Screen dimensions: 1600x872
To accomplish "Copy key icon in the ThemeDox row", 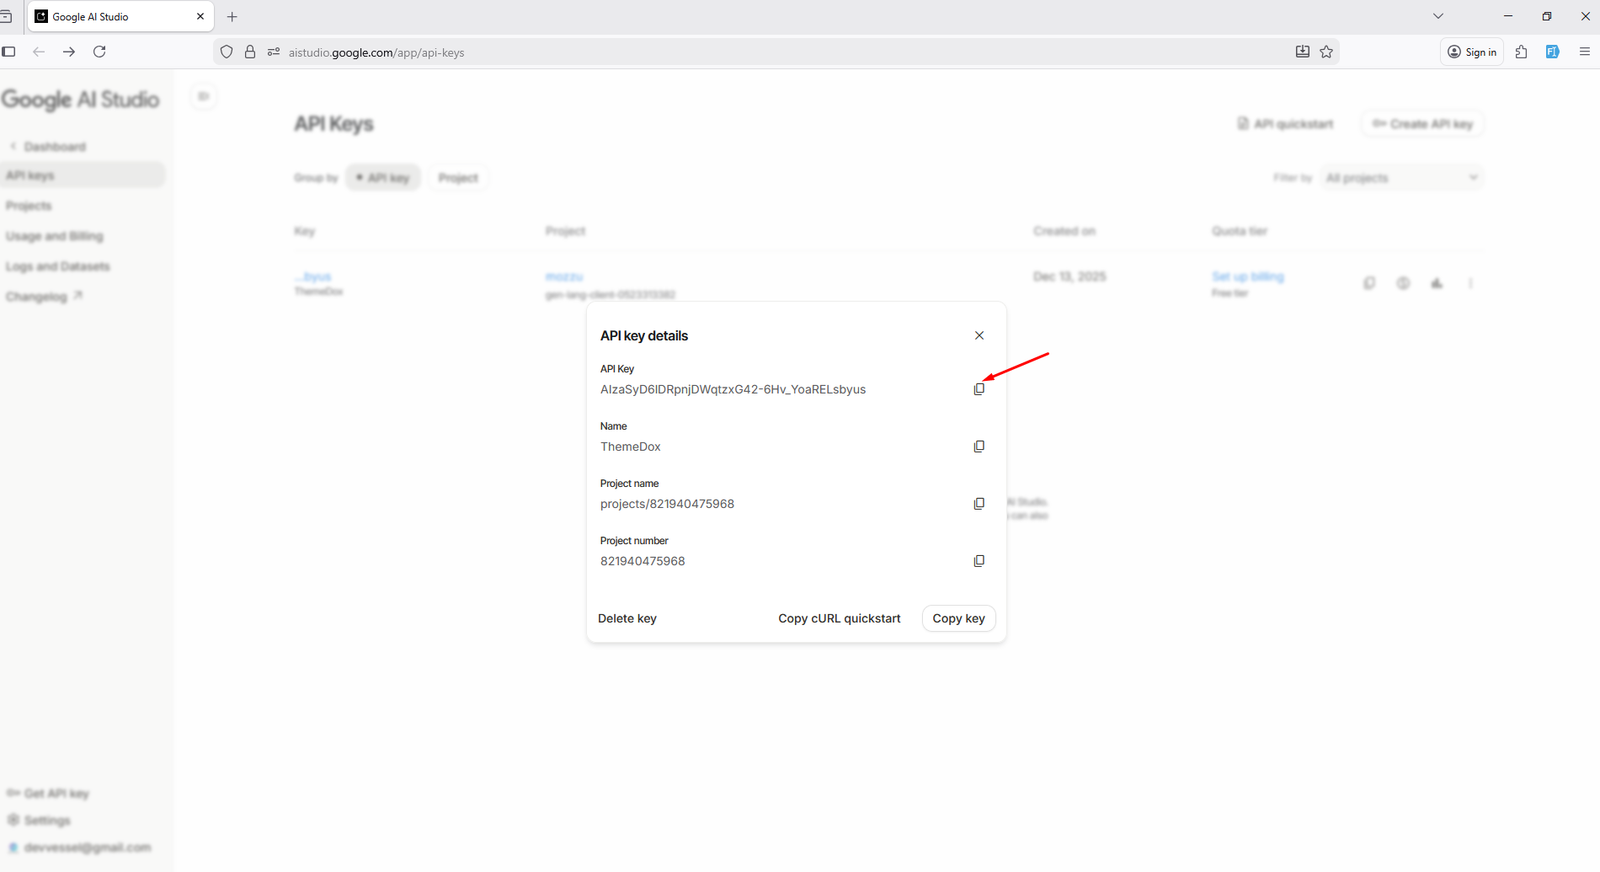I will pos(1369,283).
